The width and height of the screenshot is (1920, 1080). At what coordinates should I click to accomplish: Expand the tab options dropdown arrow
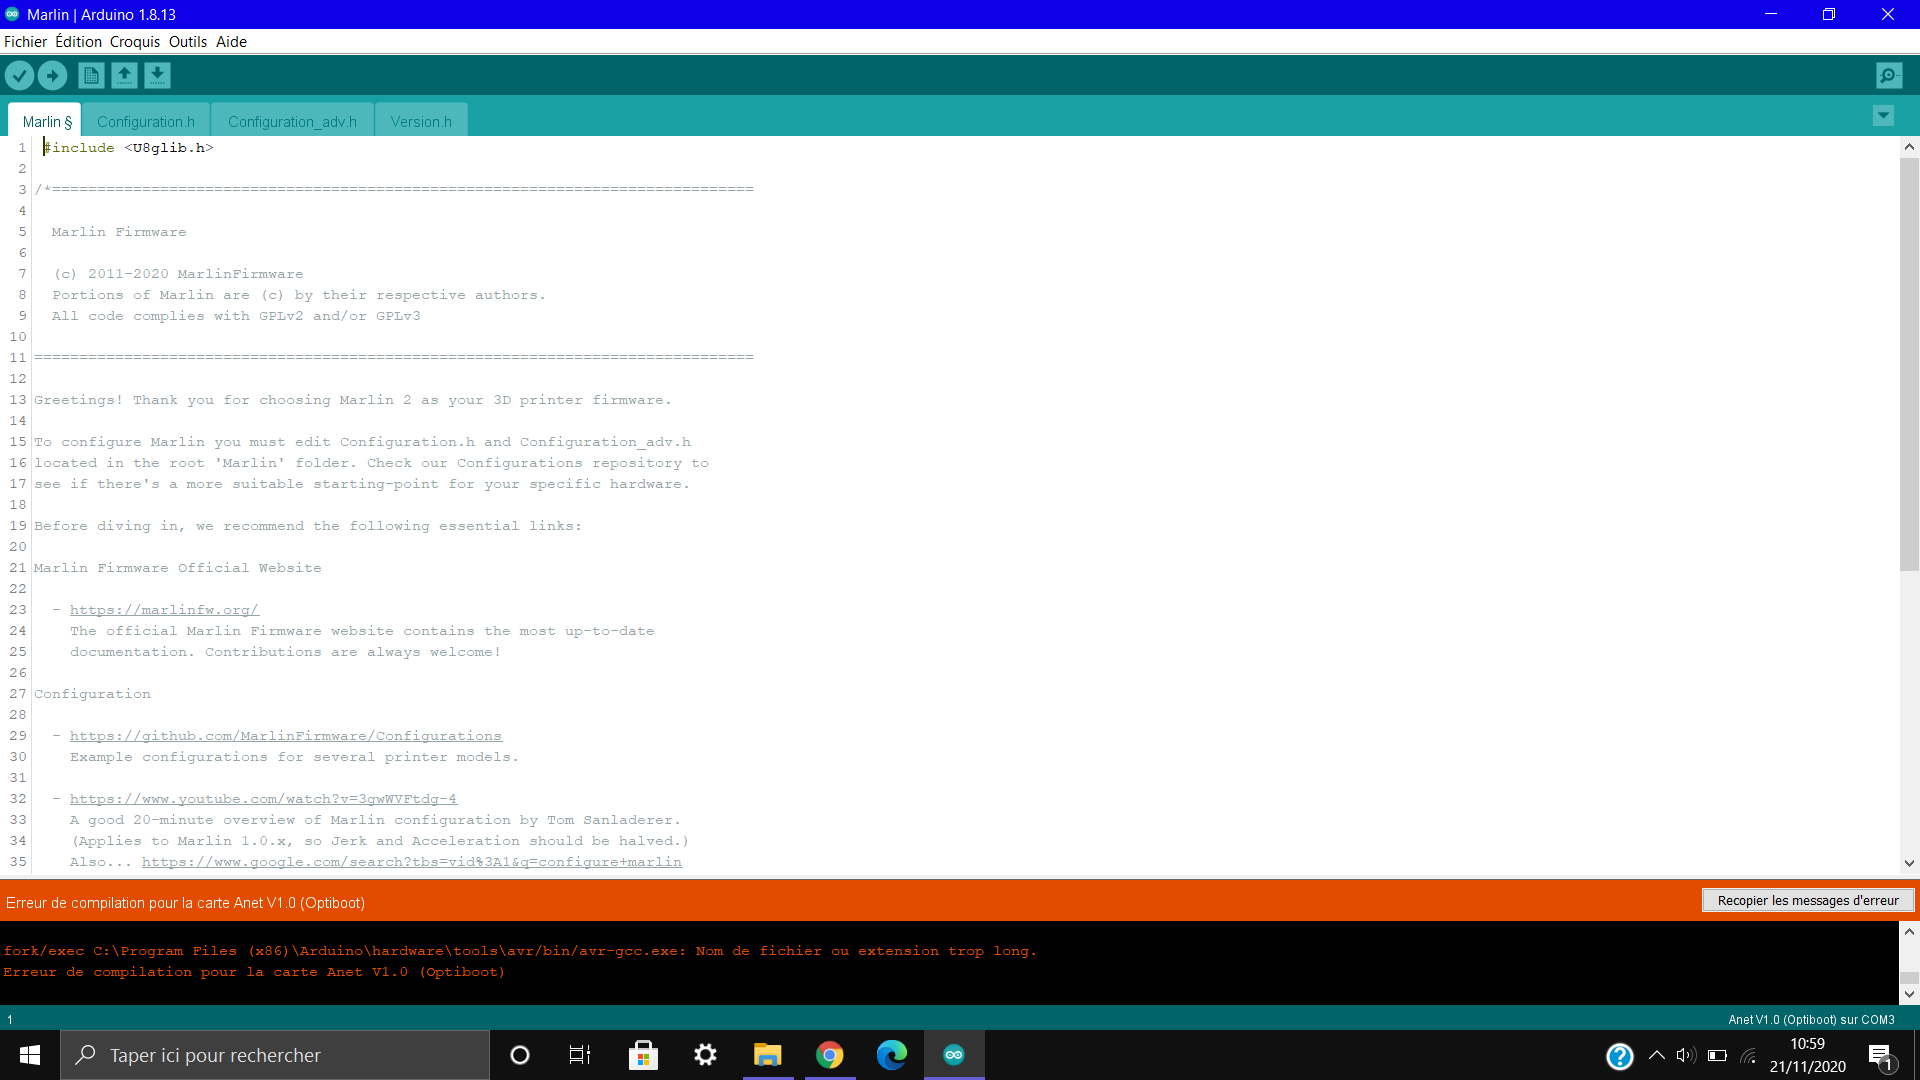tap(1883, 116)
